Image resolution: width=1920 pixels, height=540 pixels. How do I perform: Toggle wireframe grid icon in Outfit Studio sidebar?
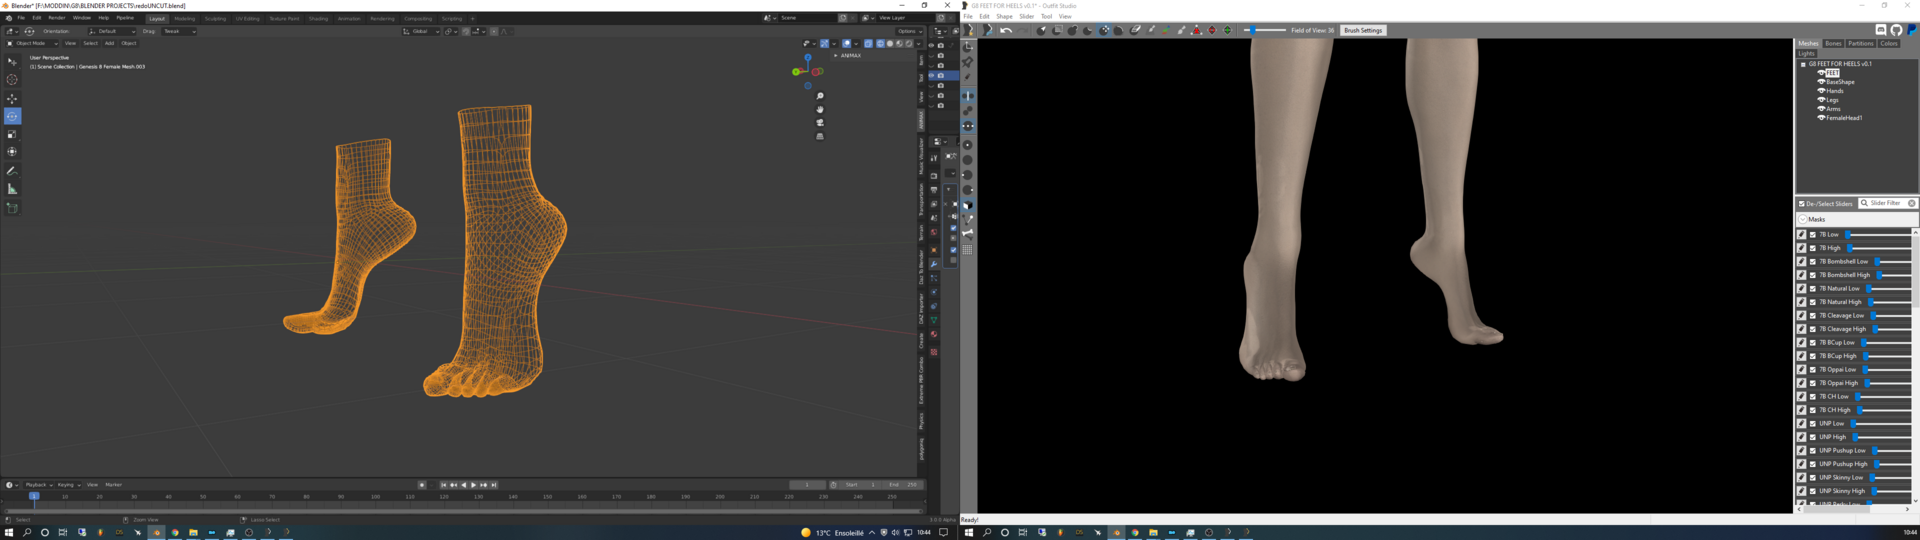(x=967, y=250)
